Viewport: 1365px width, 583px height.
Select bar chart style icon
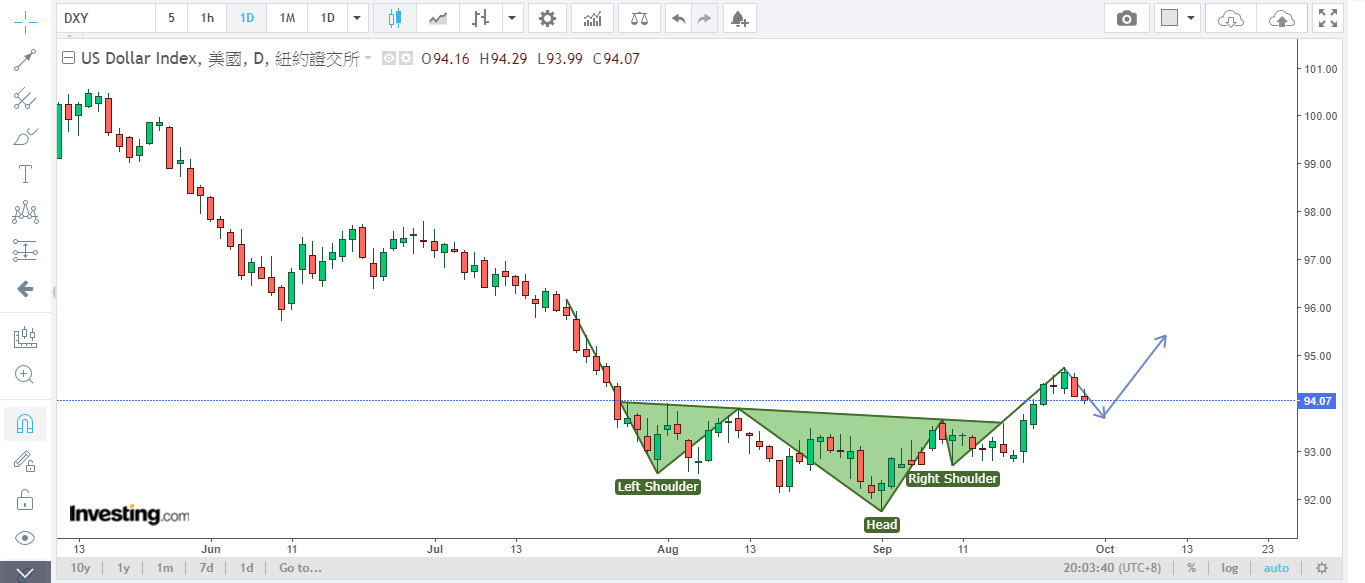[x=482, y=18]
